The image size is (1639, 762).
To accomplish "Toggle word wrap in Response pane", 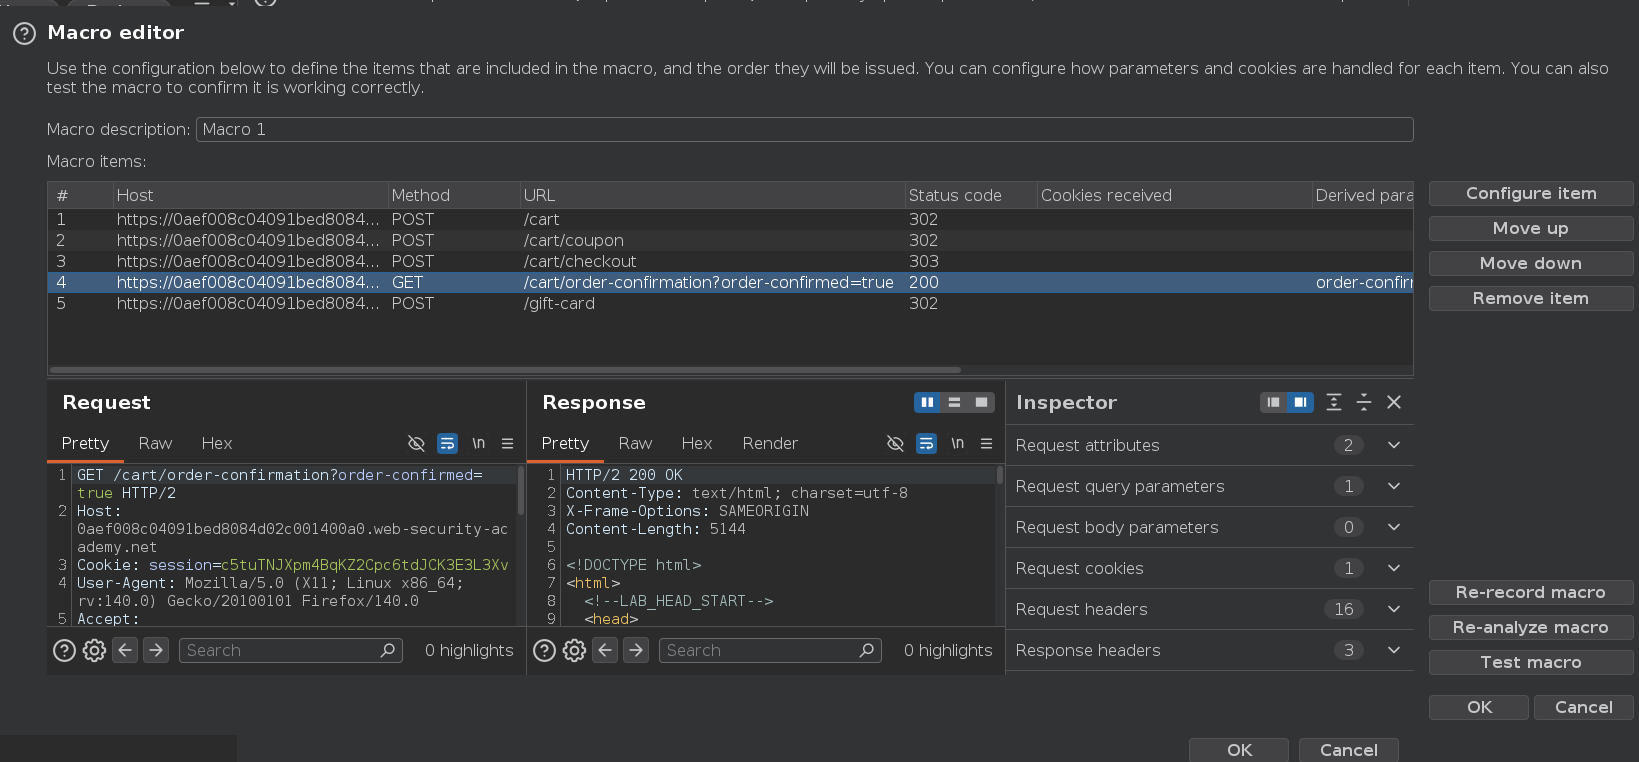I will click(x=927, y=443).
